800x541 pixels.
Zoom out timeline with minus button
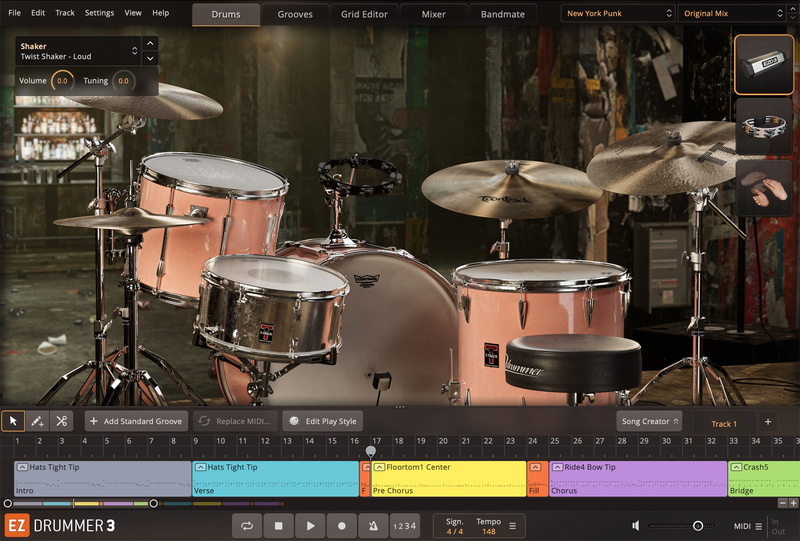pos(783,503)
